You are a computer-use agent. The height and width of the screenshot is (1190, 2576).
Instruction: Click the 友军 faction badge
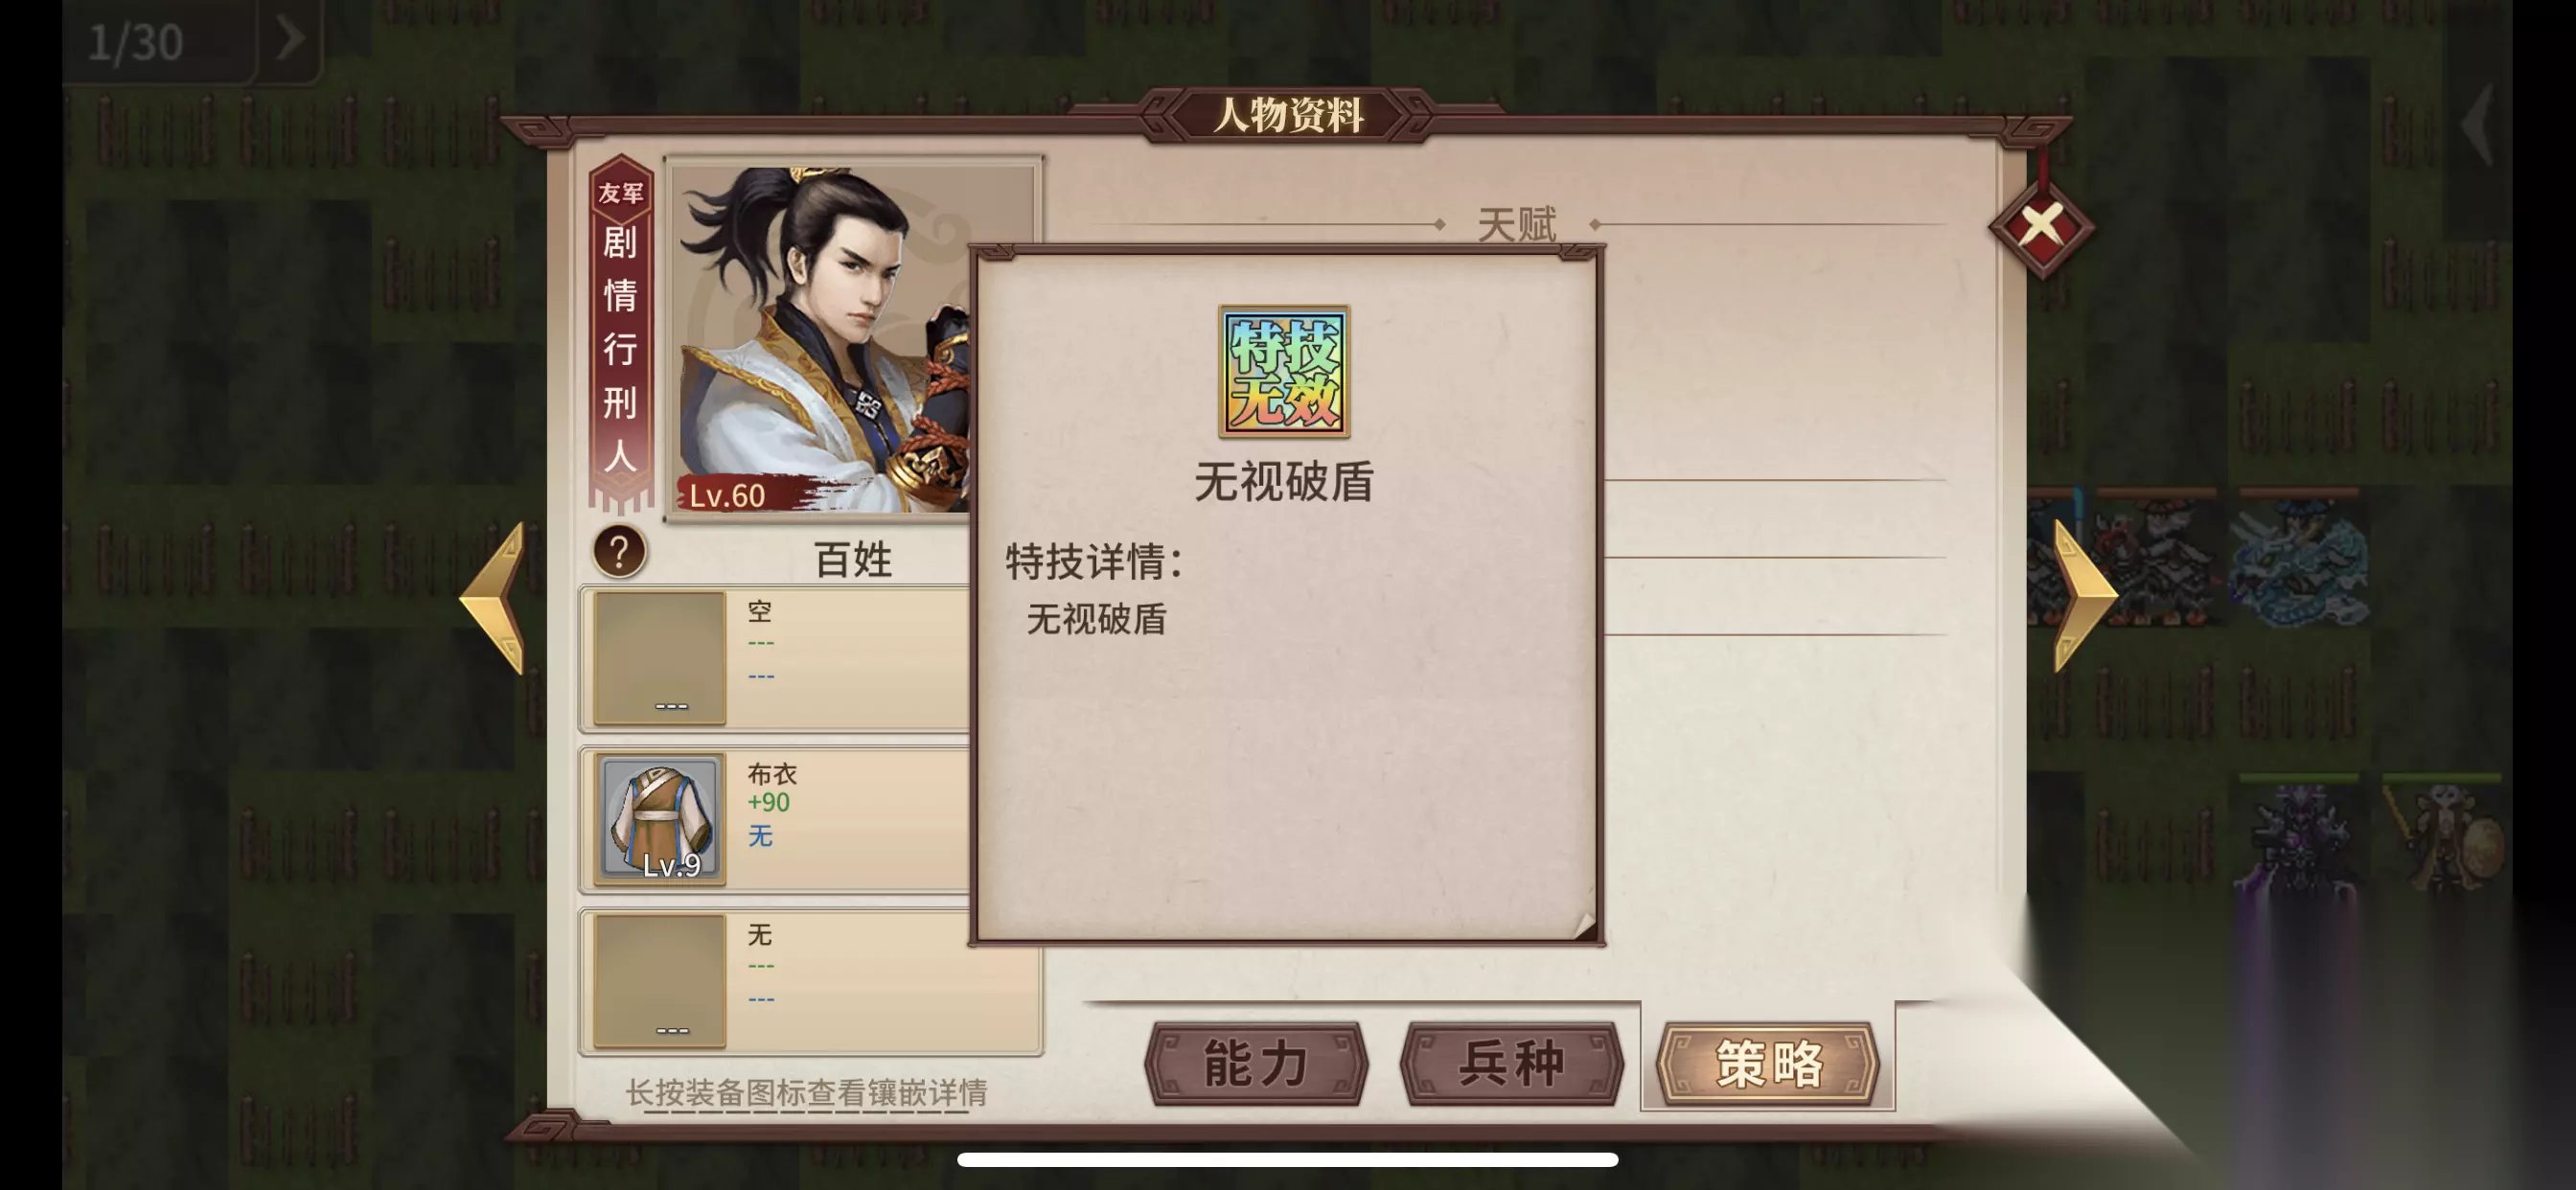pyautogui.click(x=621, y=192)
